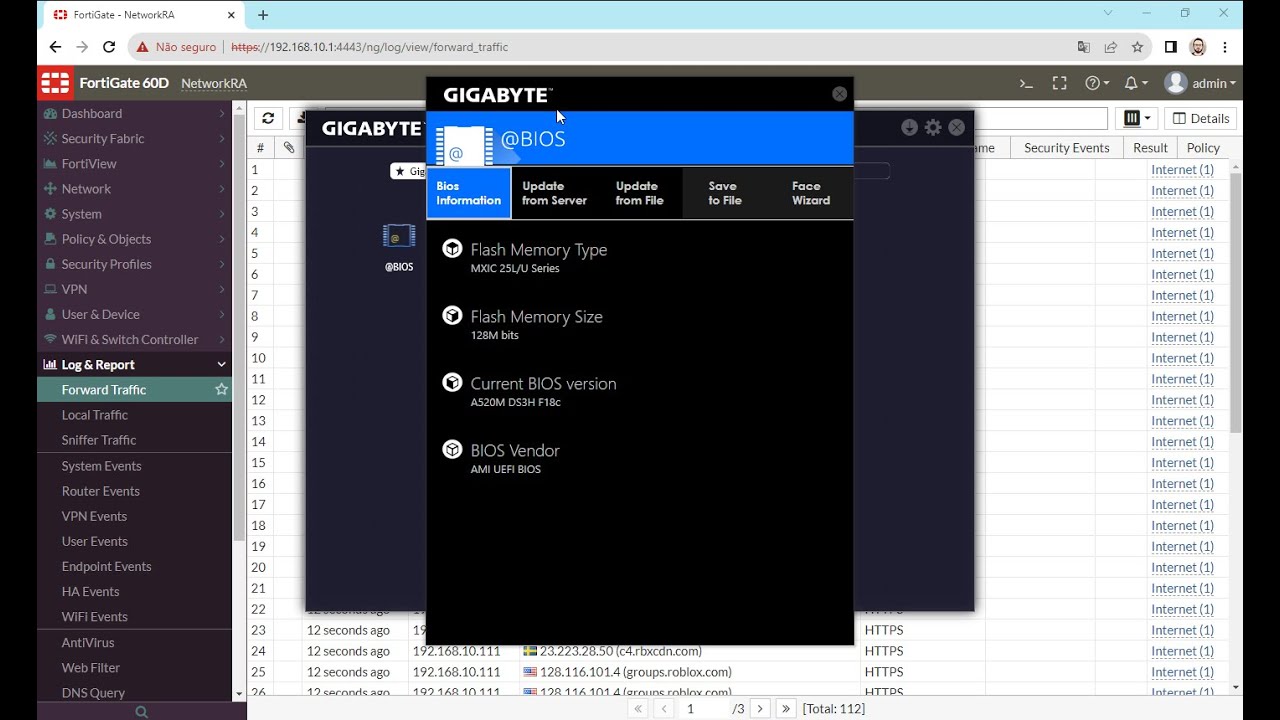
Task: Open the Face Wizard tab
Action: [x=811, y=193]
